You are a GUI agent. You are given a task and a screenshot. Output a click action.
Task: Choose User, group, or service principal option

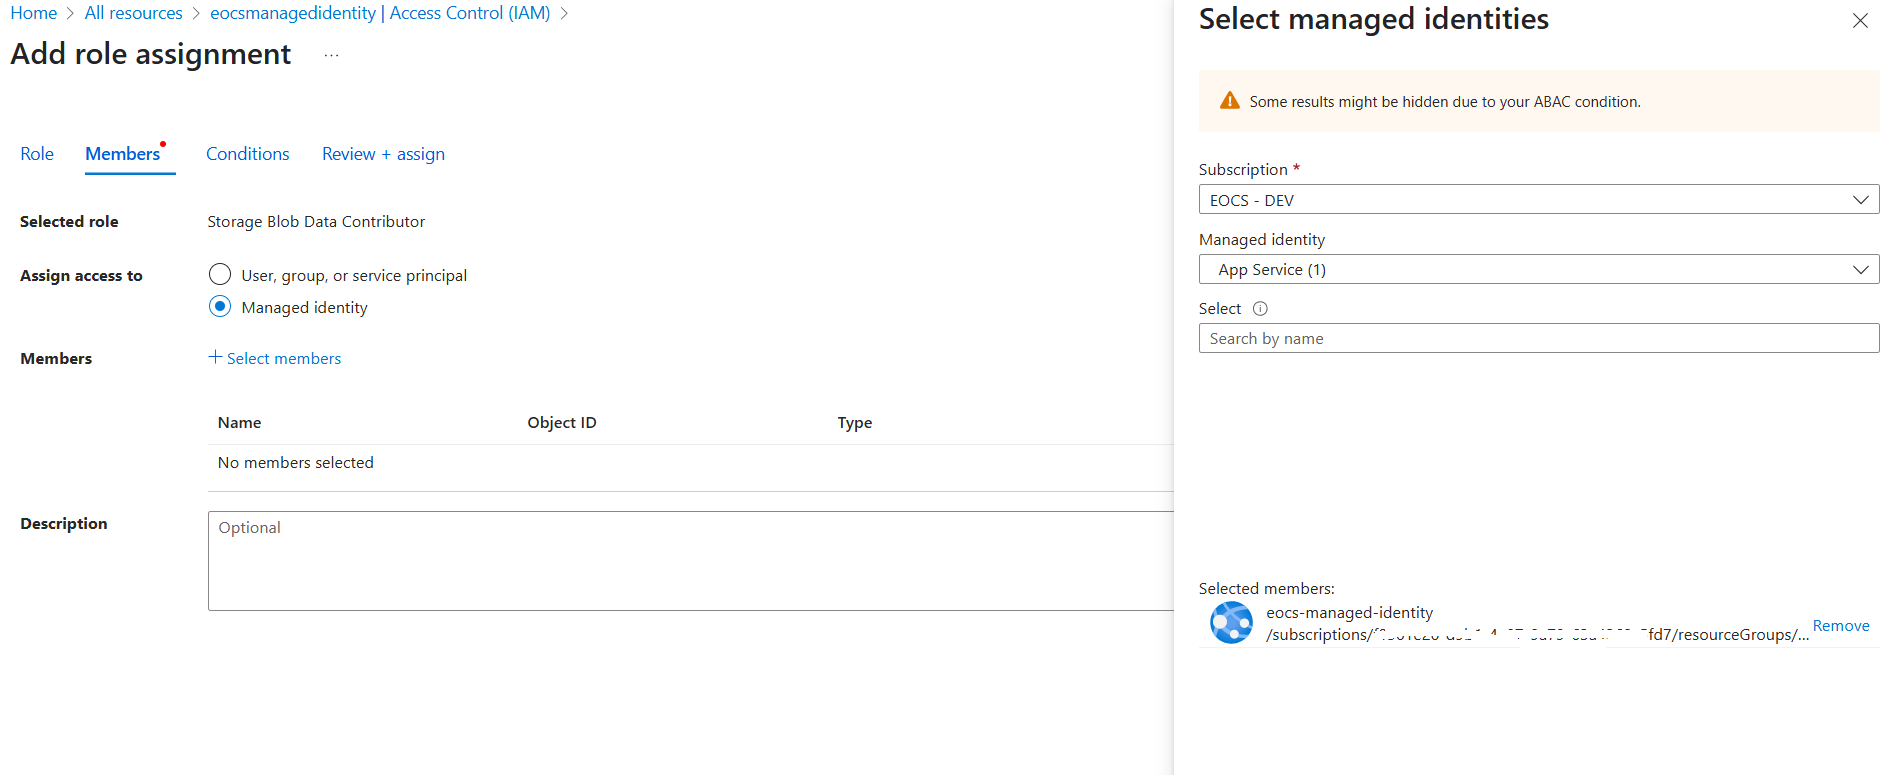[220, 275]
